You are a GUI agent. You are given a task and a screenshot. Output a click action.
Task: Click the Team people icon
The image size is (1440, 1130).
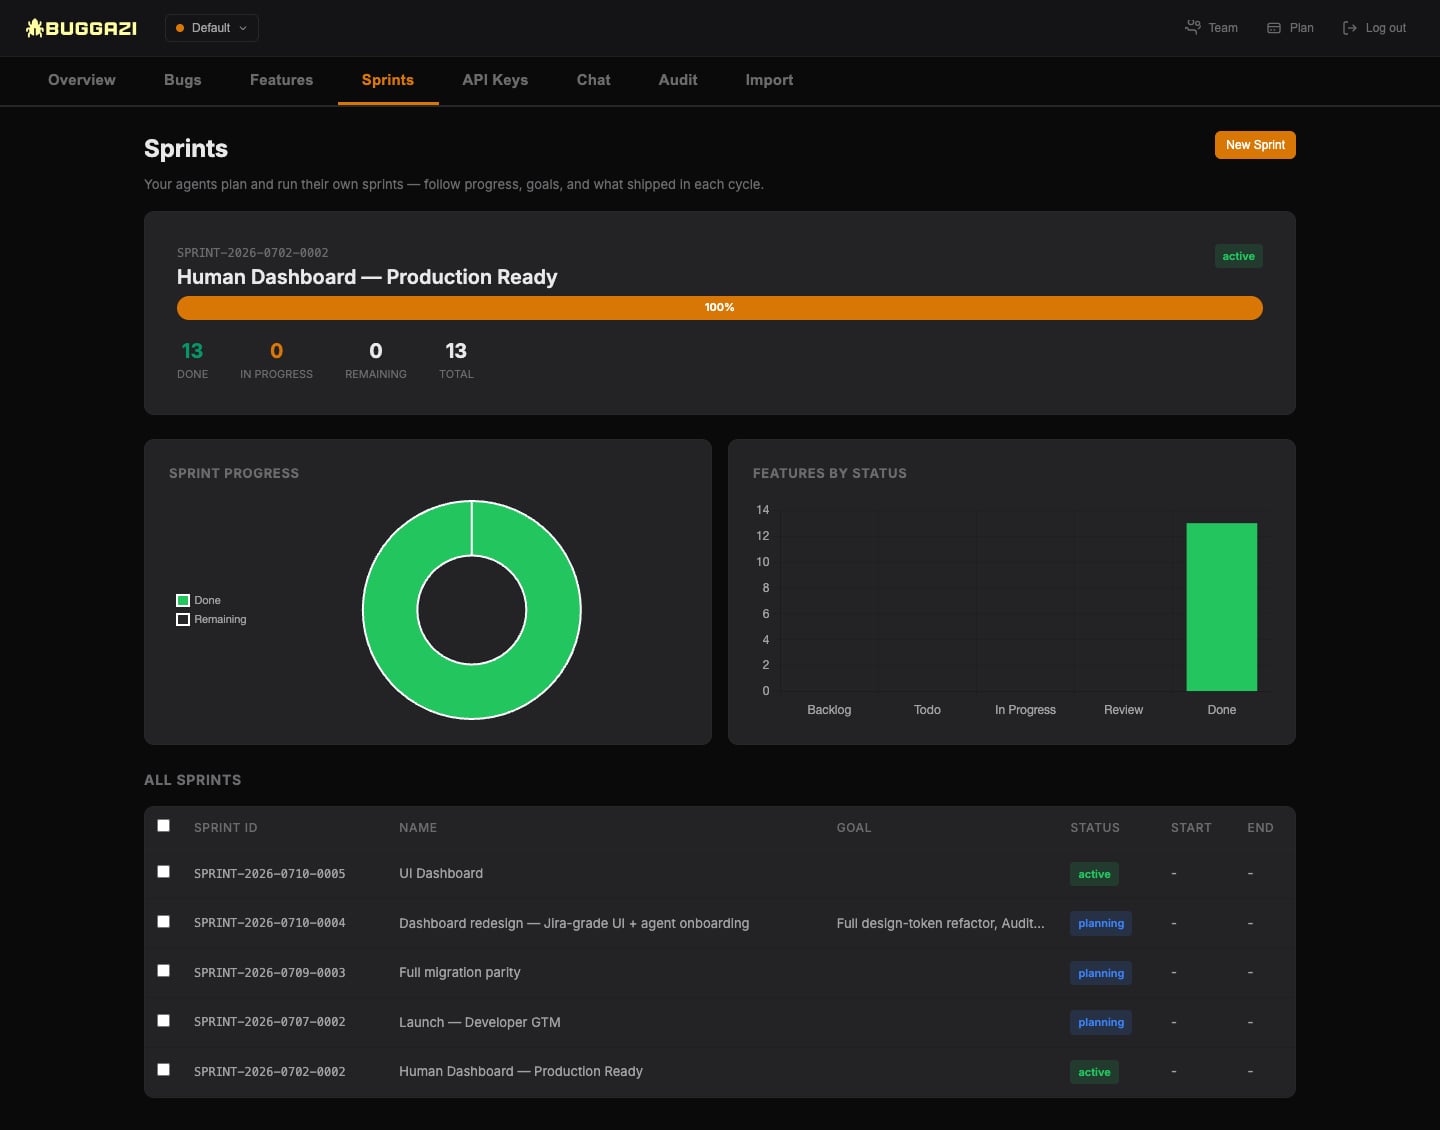coord(1192,28)
